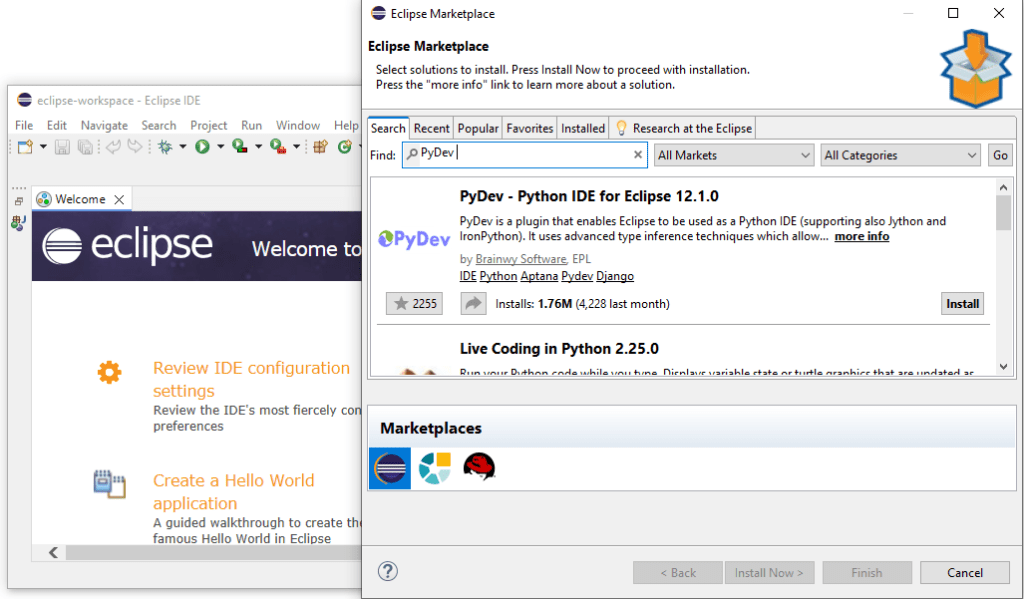Viewport: 1024px width, 599px height.
Task: Select the Welcome tab in Eclipse IDE
Action: [80, 199]
